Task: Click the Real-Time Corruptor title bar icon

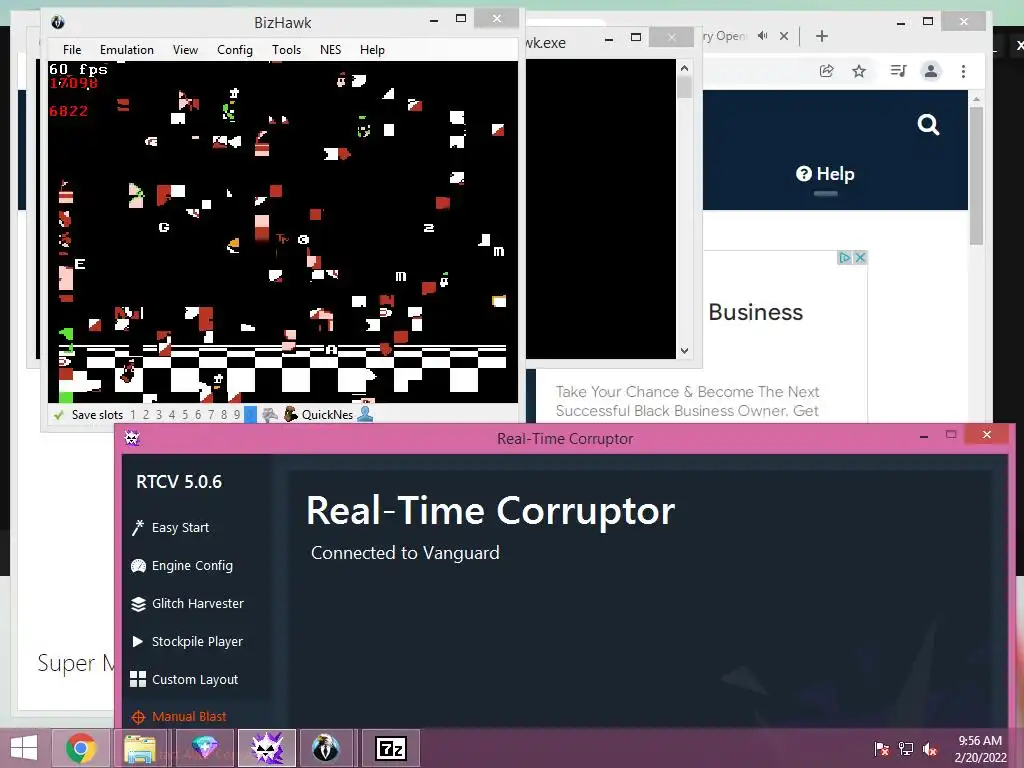Action: point(132,438)
